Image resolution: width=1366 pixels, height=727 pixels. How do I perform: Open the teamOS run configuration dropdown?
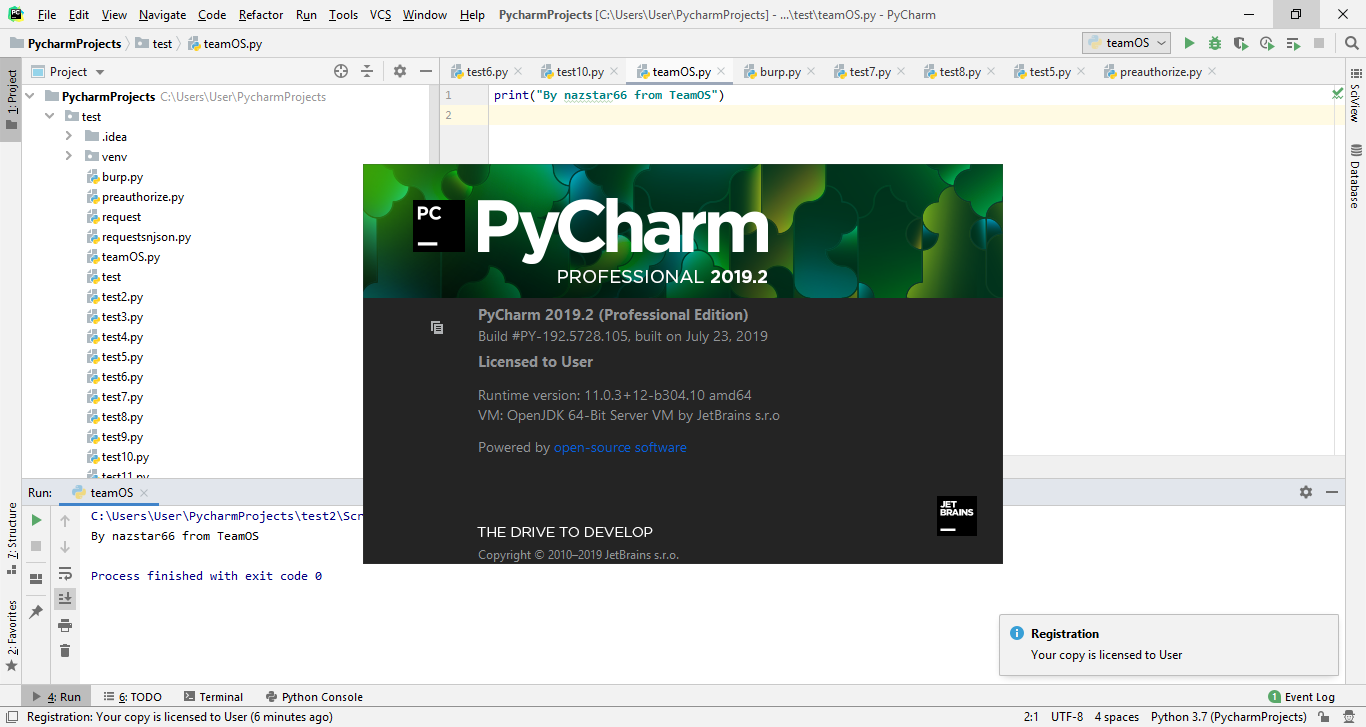point(1127,43)
